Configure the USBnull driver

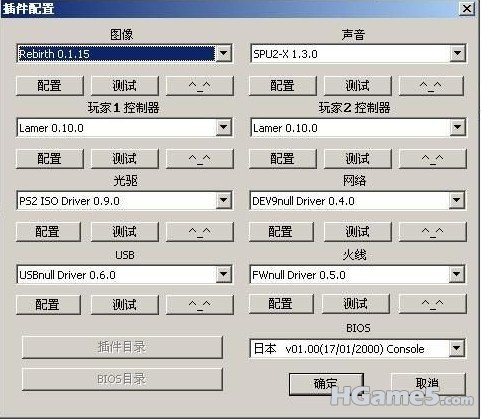pyautogui.click(x=48, y=305)
